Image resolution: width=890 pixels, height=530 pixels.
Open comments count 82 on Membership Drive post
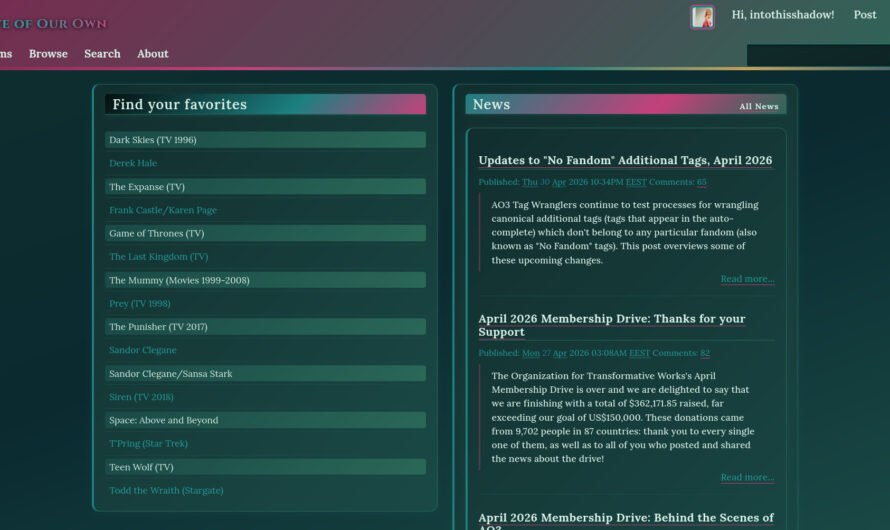click(705, 353)
